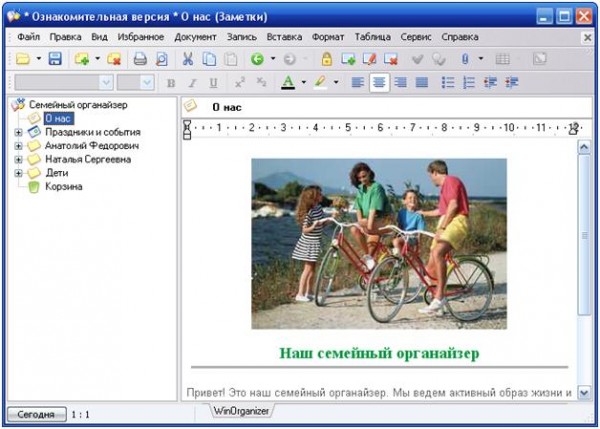Click the Cut scissors icon
The image size is (600, 429).
188,59
